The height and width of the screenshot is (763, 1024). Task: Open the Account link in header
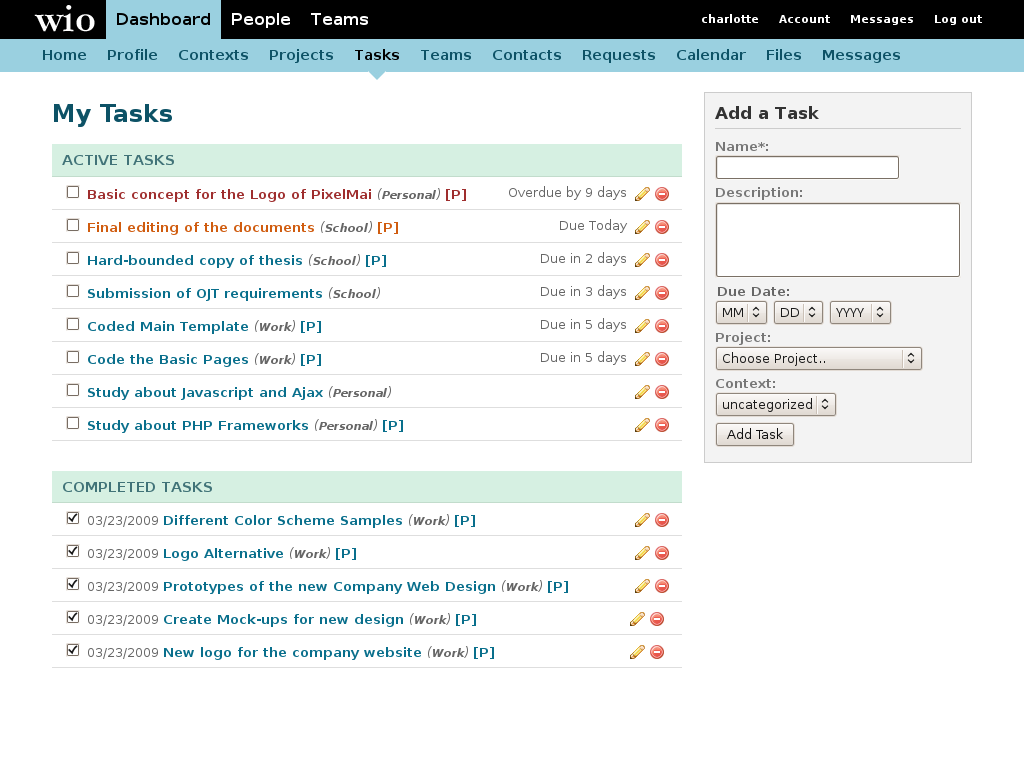pos(804,20)
